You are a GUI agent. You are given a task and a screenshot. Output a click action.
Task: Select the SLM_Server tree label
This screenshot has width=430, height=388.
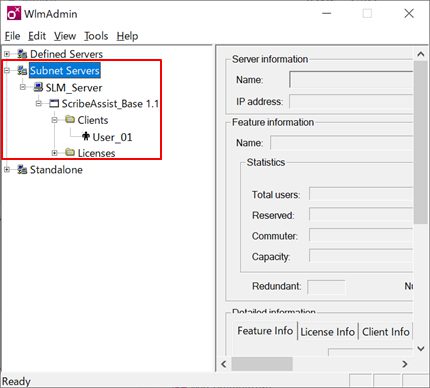click(x=74, y=88)
